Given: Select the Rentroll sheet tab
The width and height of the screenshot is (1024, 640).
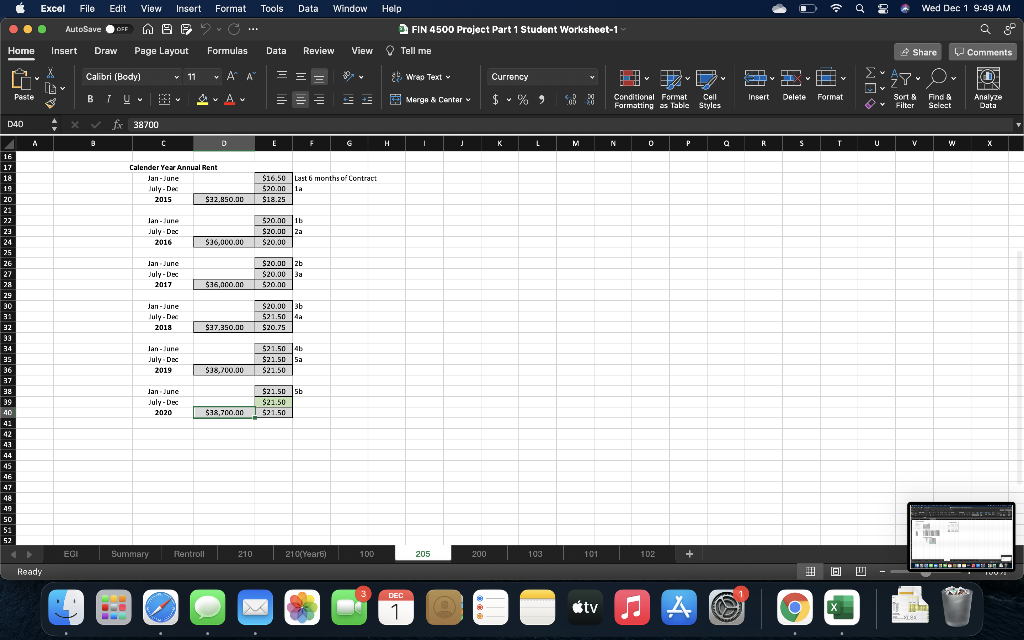Looking at the screenshot, I should point(188,553).
